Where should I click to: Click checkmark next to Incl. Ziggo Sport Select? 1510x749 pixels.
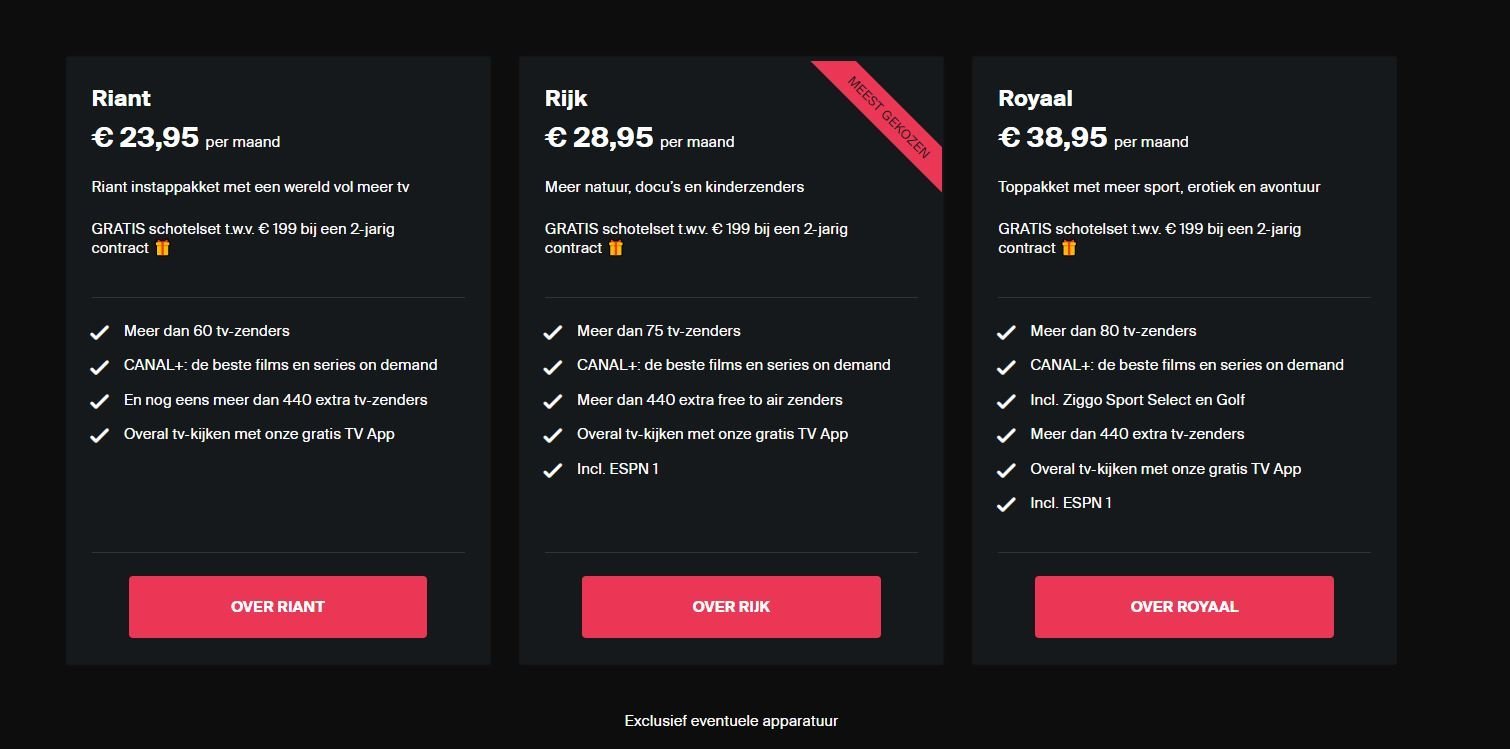[x=1006, y=401]
